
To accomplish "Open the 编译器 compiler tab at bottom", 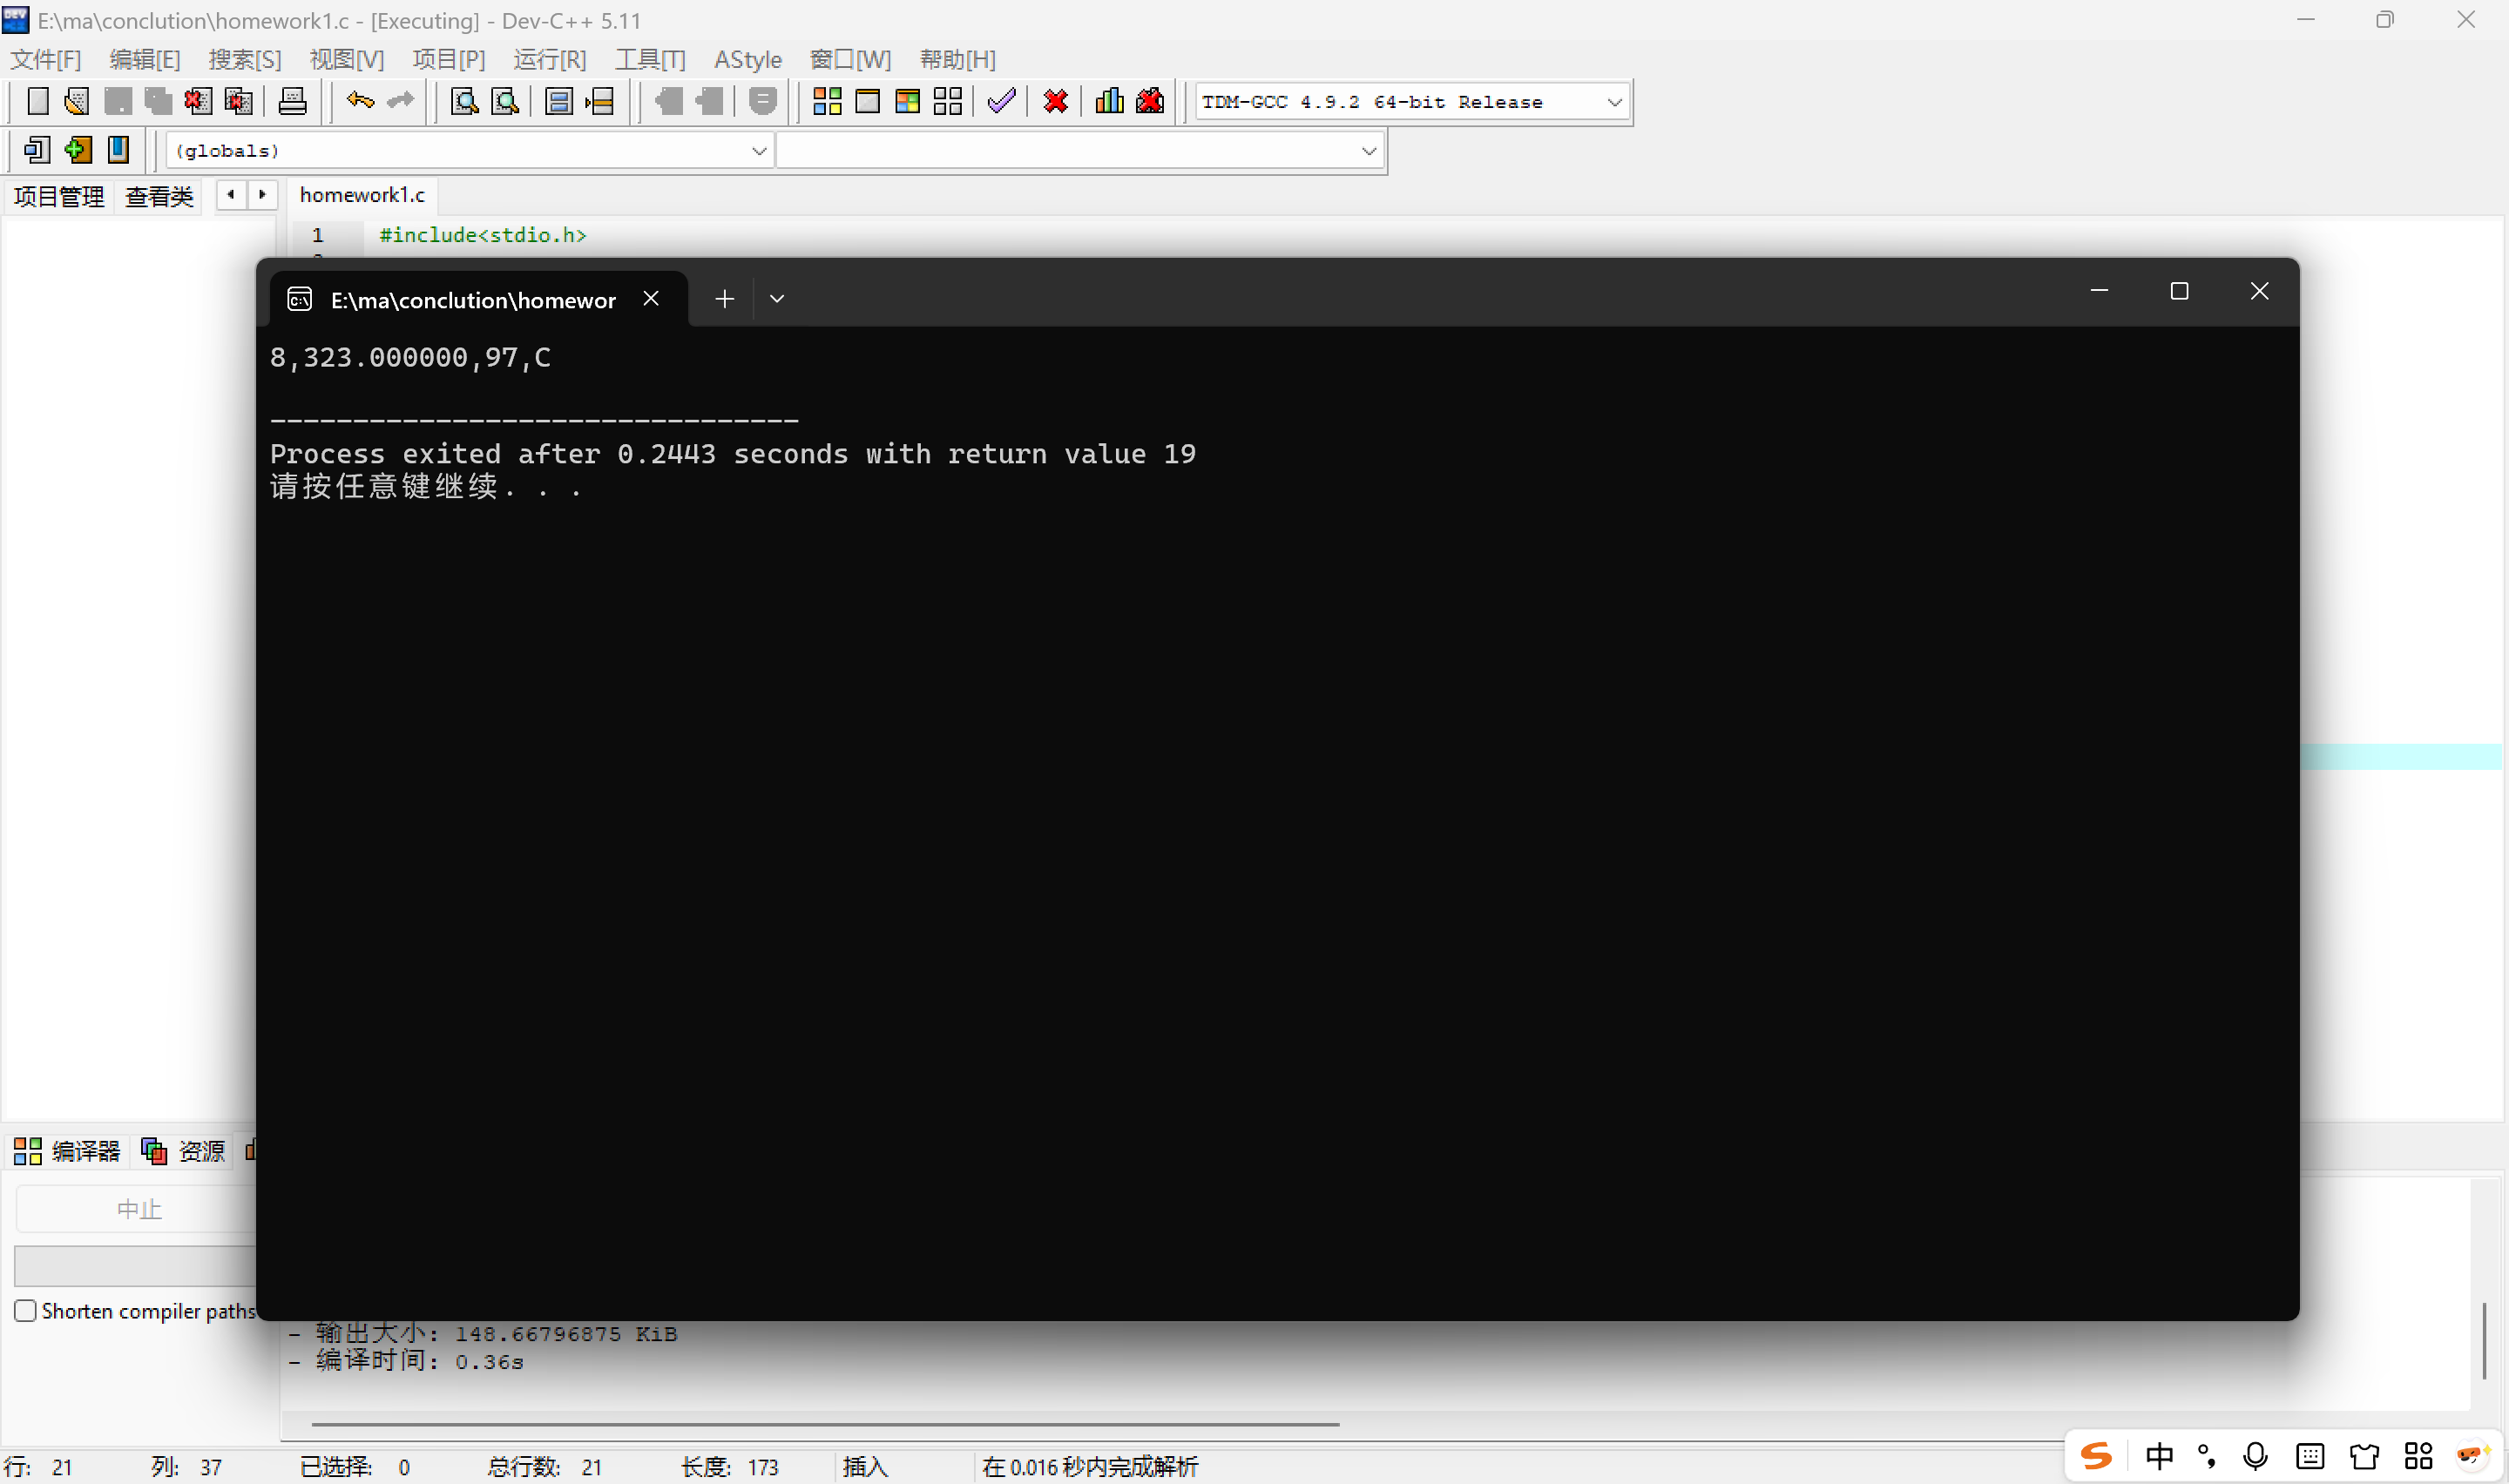I will [68, 1151].
